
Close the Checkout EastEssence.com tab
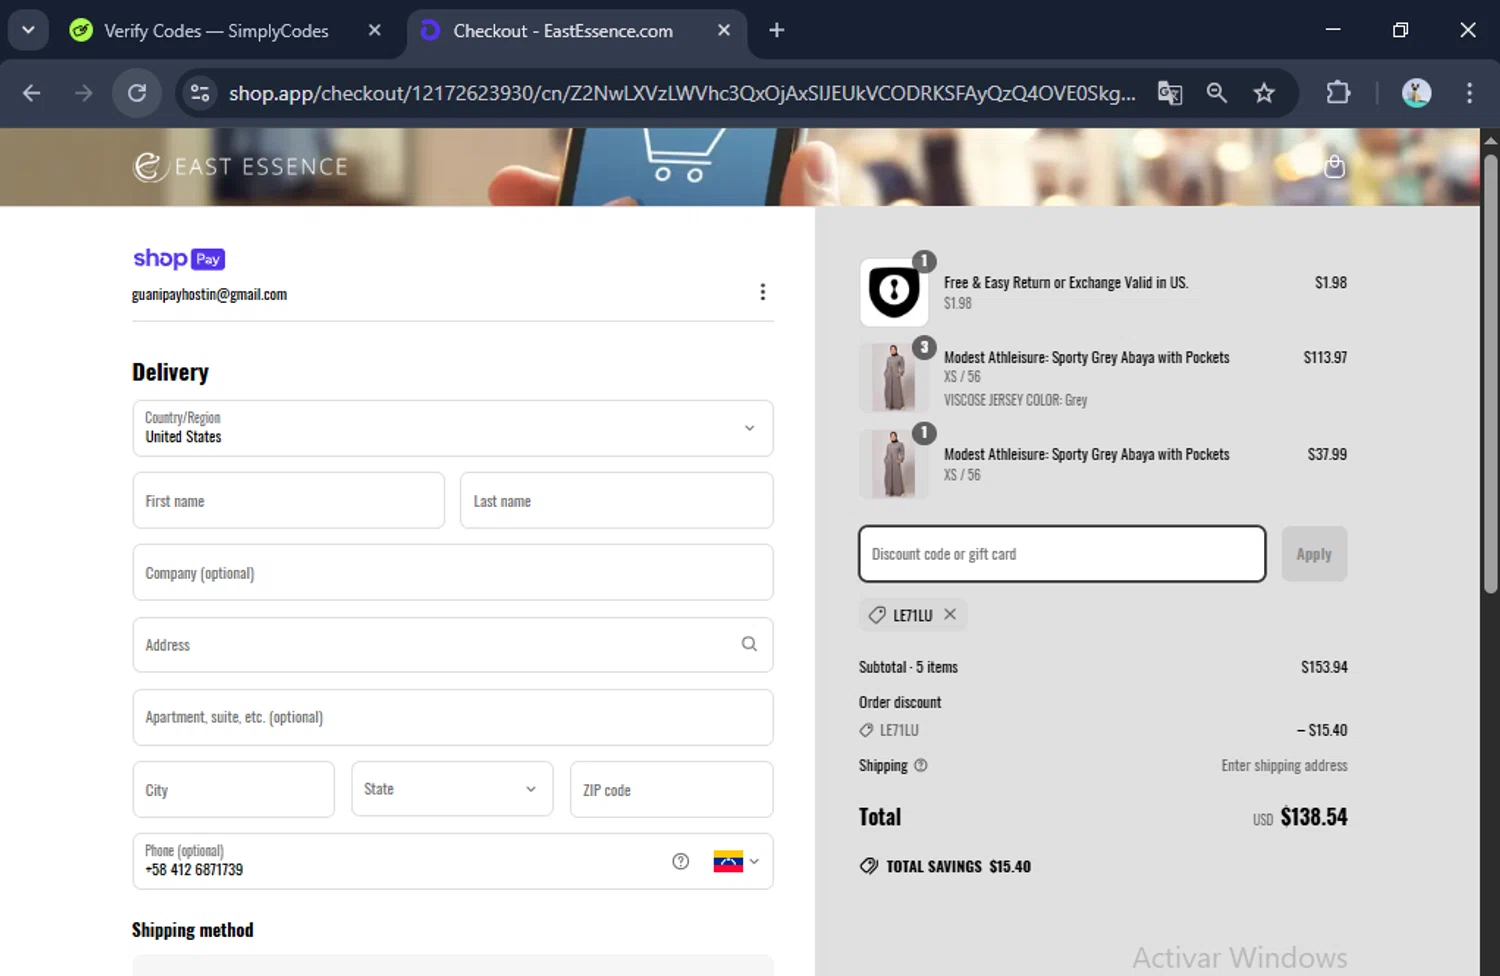pyautogui.click(x=724, y=30)
